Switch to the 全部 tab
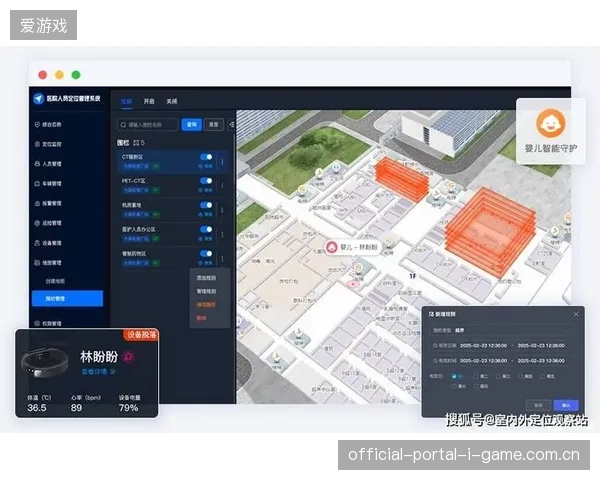The height and width of the screenshot is (480, 600). pyautogui.click(x=126, y=101)
